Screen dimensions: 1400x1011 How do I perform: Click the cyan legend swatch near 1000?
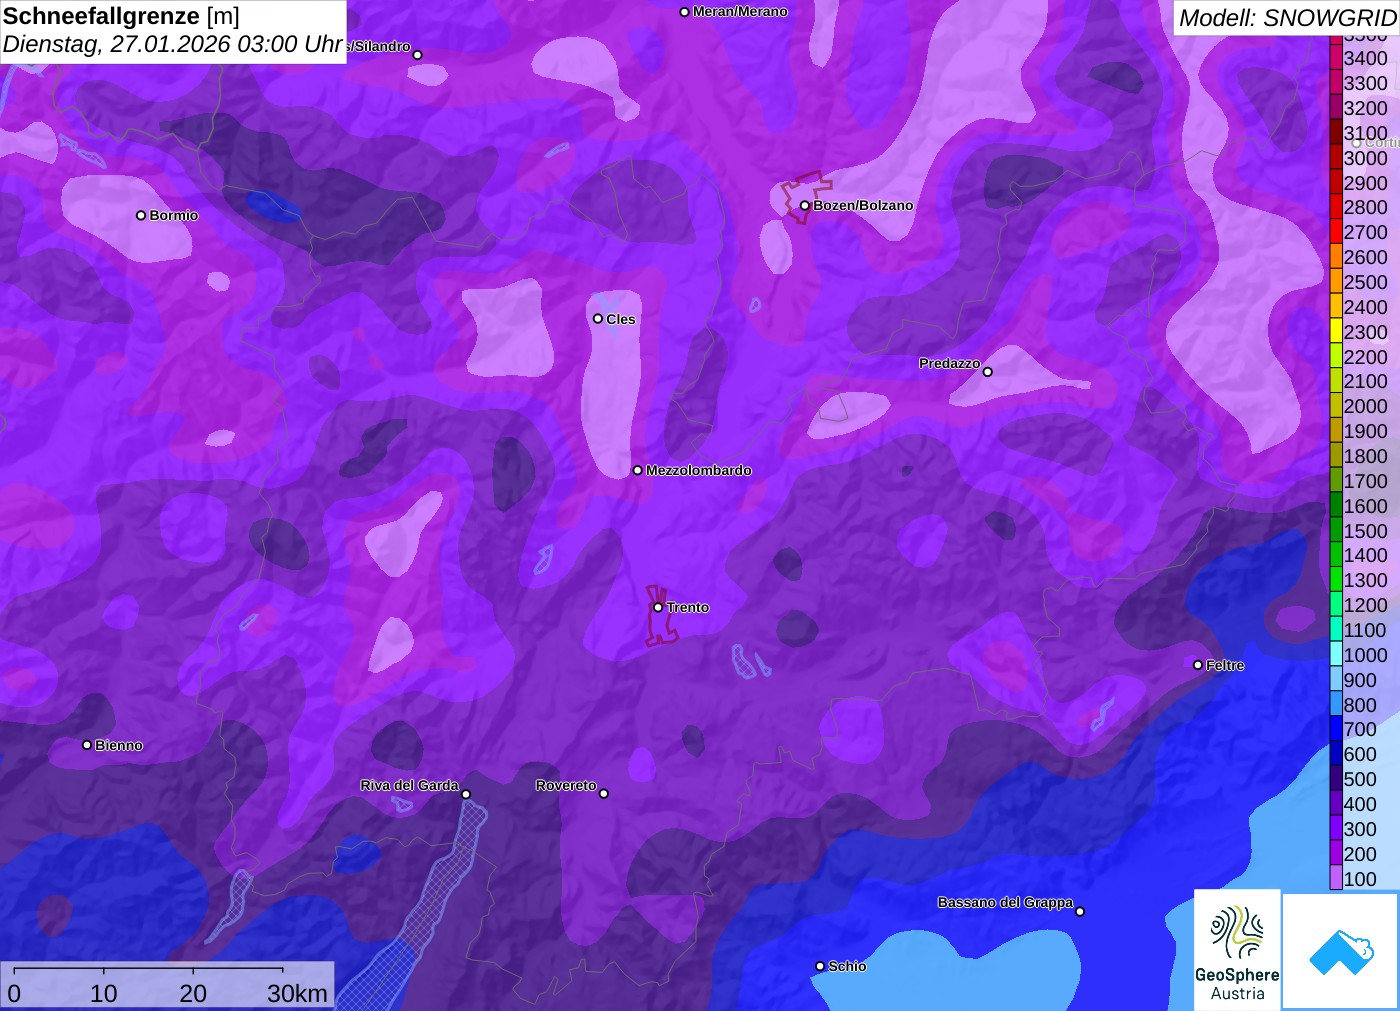(1336, 655)
